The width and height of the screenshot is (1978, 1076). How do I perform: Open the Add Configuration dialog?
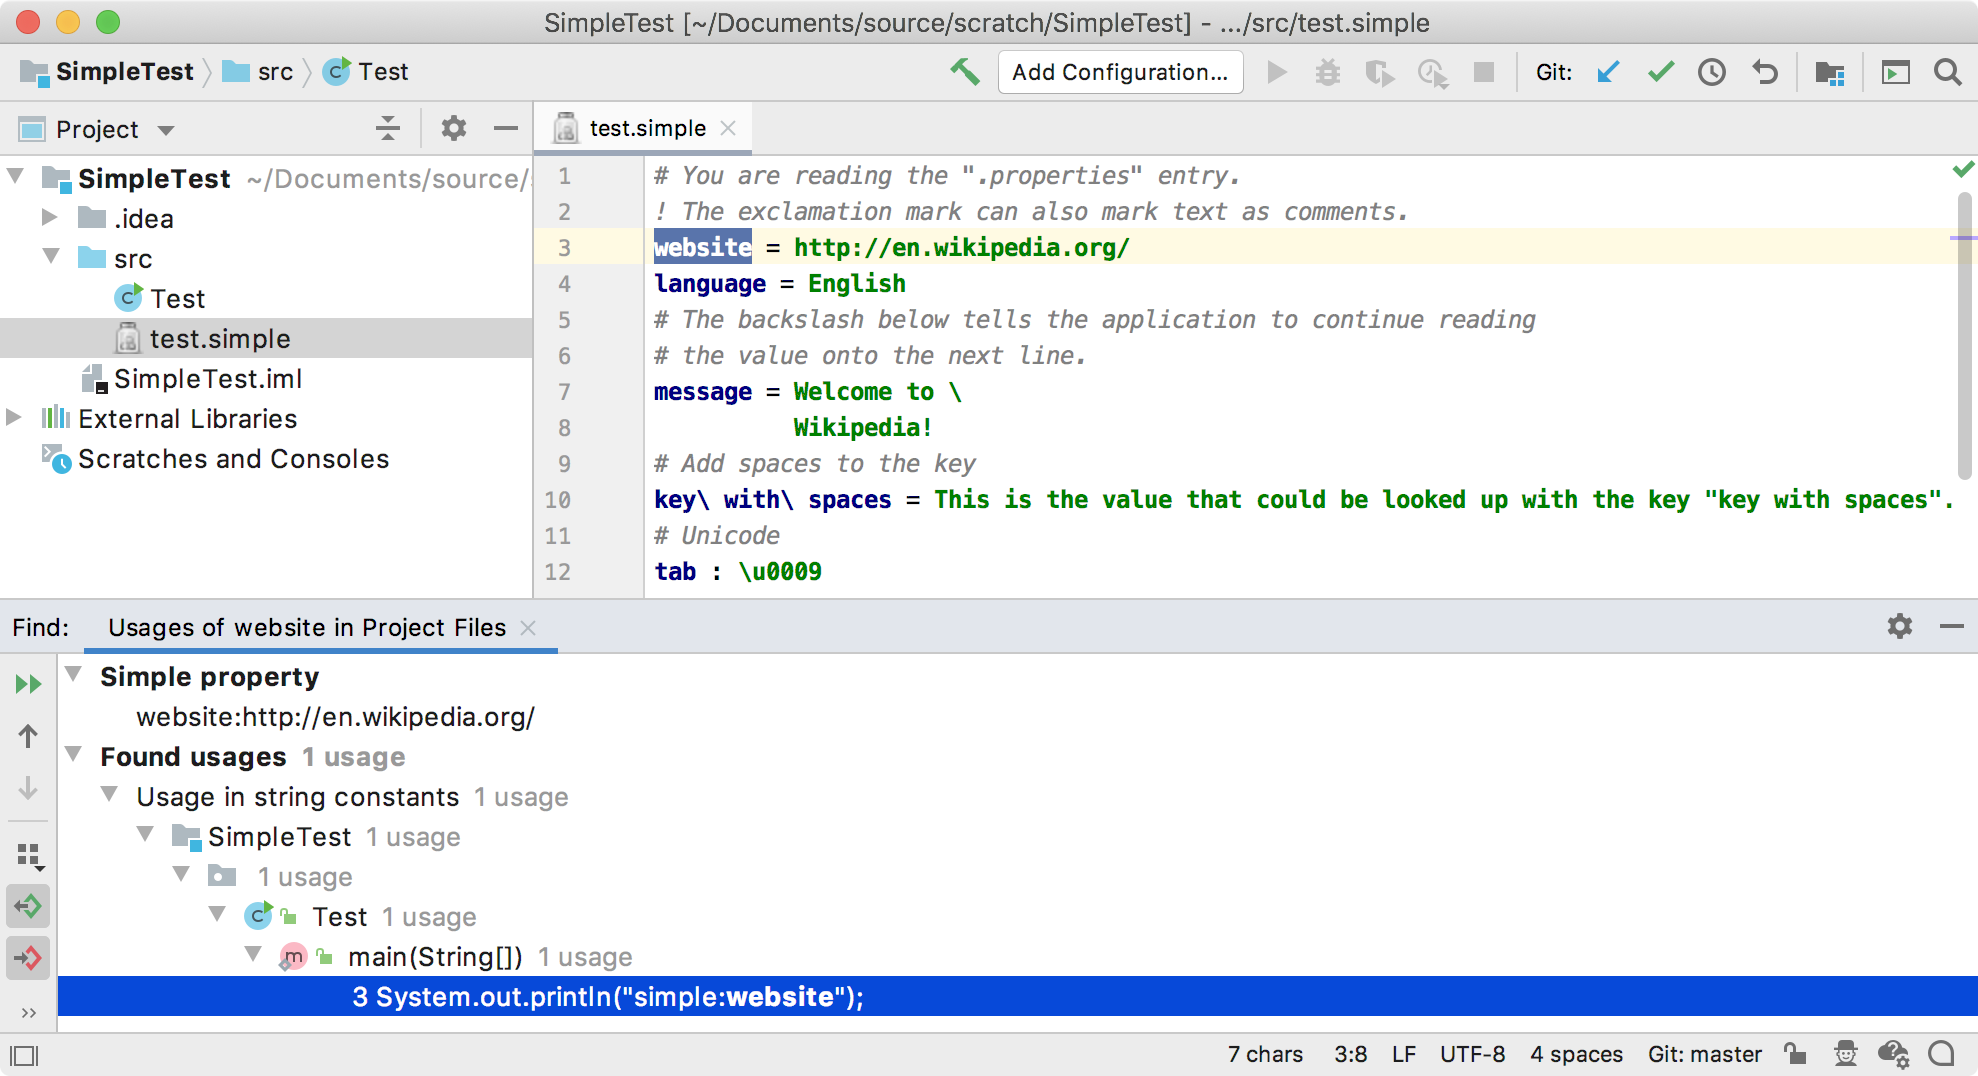(x=1120, y=72)
